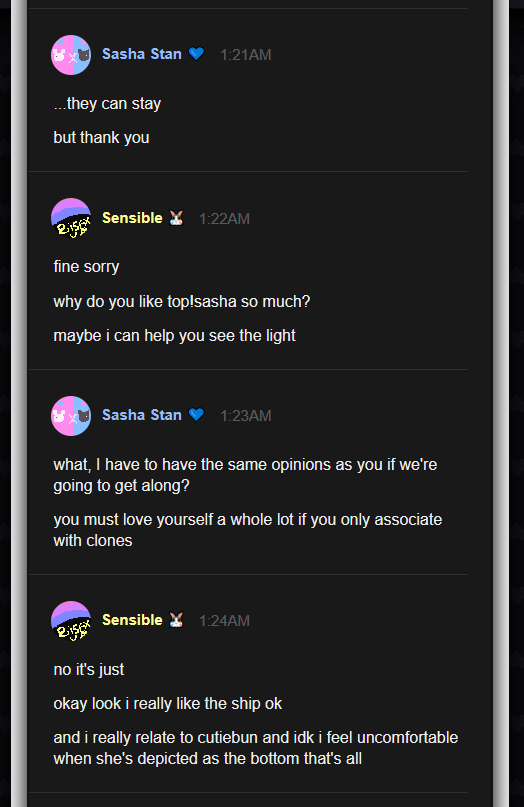This screenshot has height=807, width=524.
Task: Click the 1:22AM timestamp
Action: tap(224, 219)
